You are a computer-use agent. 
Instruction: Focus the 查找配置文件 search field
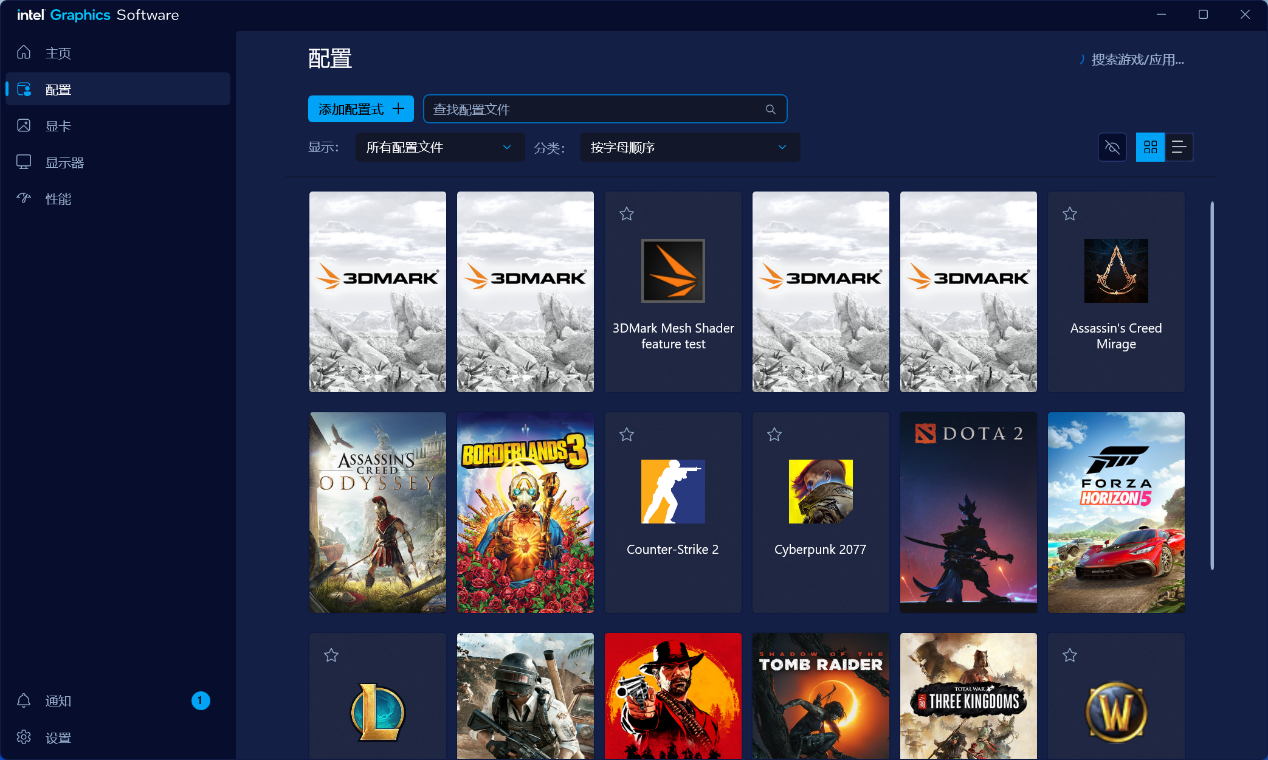[x=605, y=109]
